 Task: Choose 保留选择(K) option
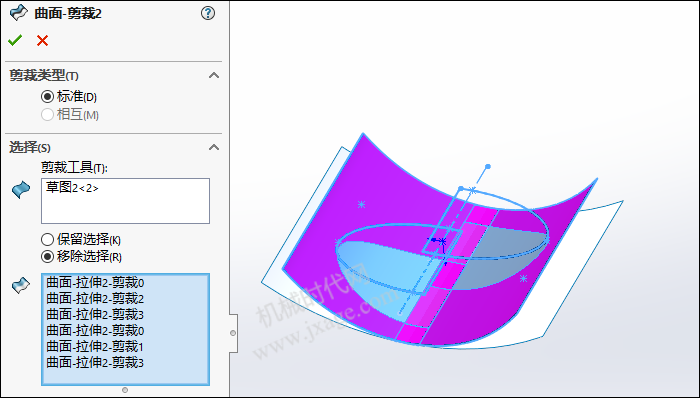47,240
